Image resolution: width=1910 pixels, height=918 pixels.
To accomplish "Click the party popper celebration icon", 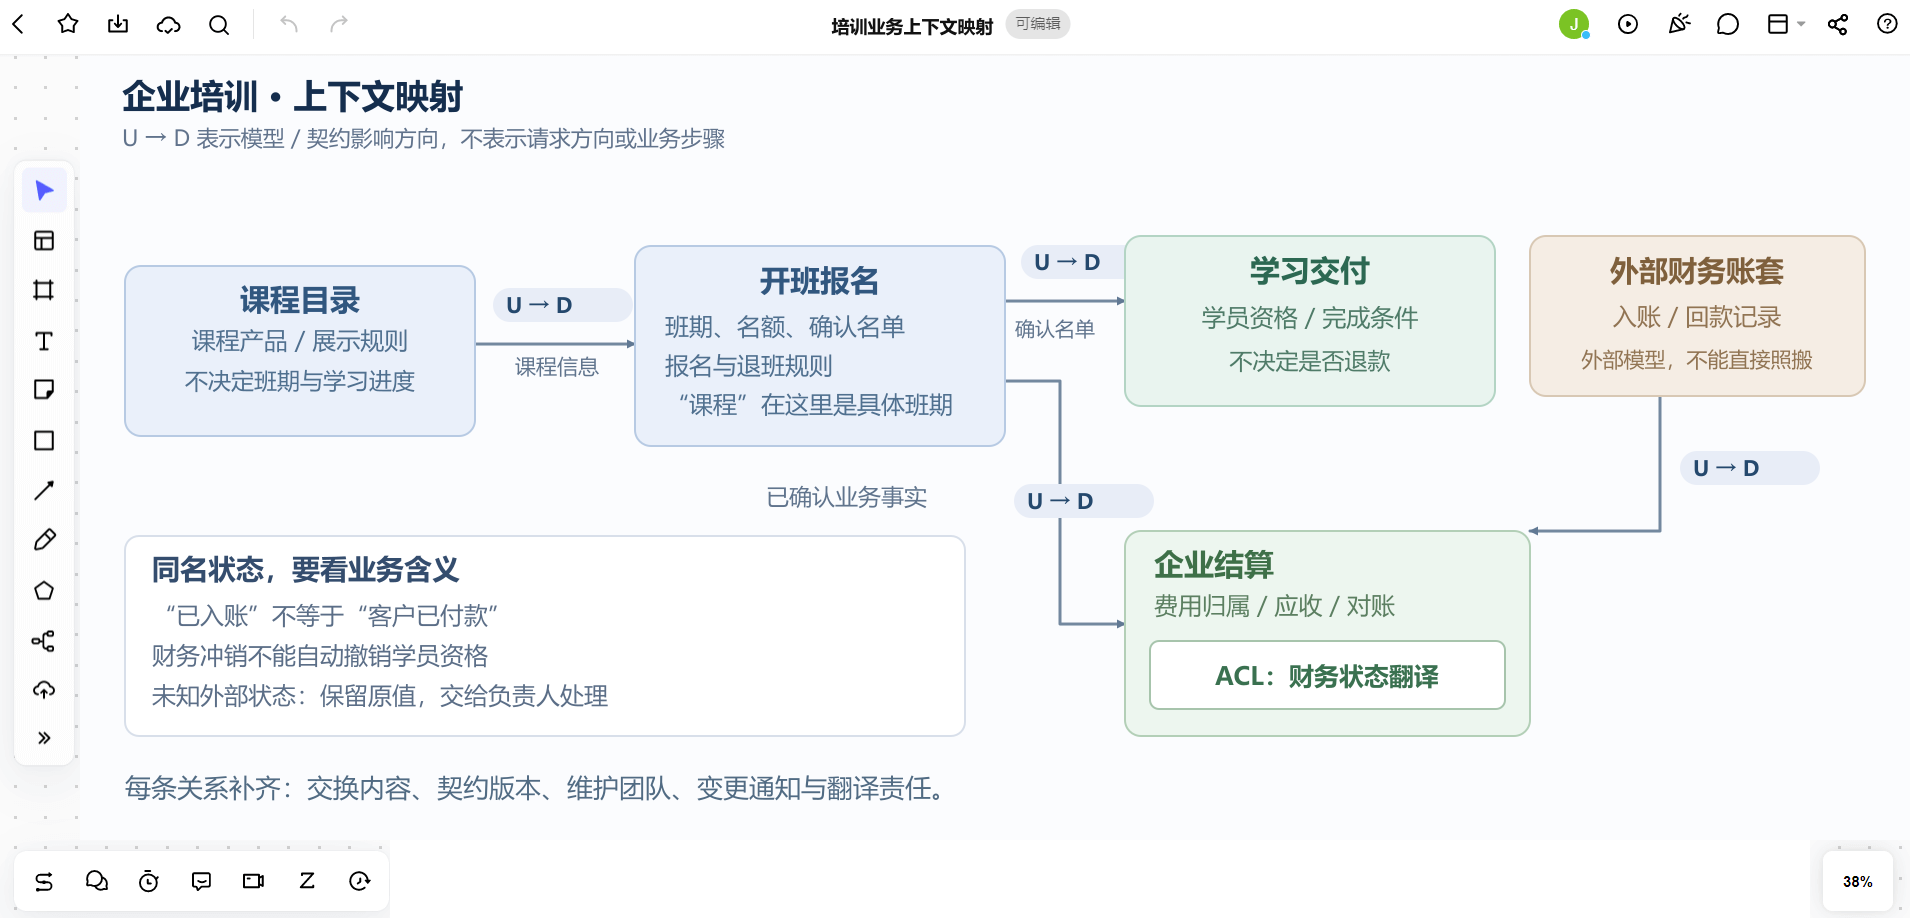I will (x=1679, y=24).
